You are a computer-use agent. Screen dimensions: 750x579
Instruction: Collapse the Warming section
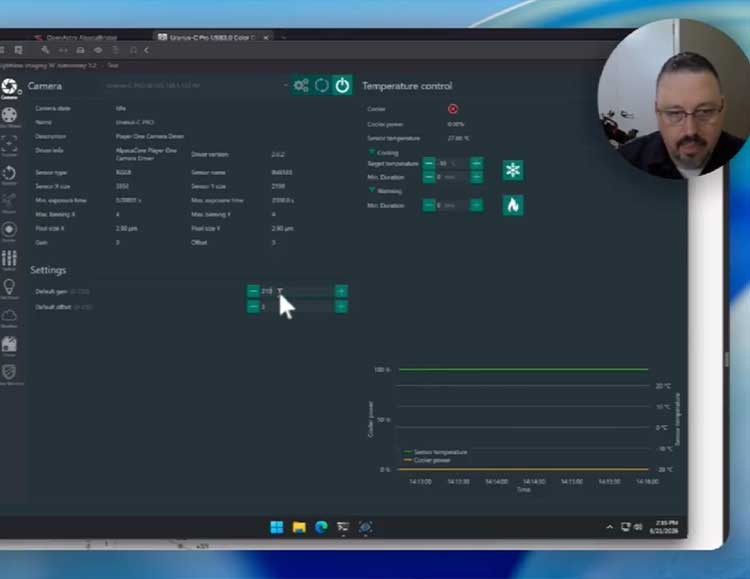(372, 190)
